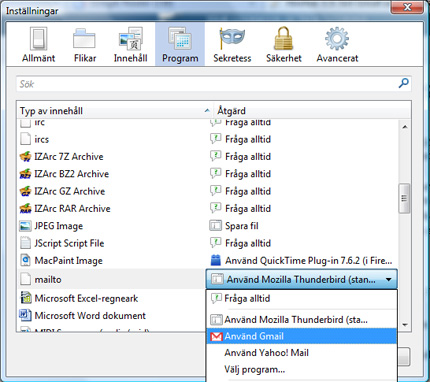Open the Allmänt settings panel
Viewport: 430px width, 382px height.
click(x=39, y=45)
